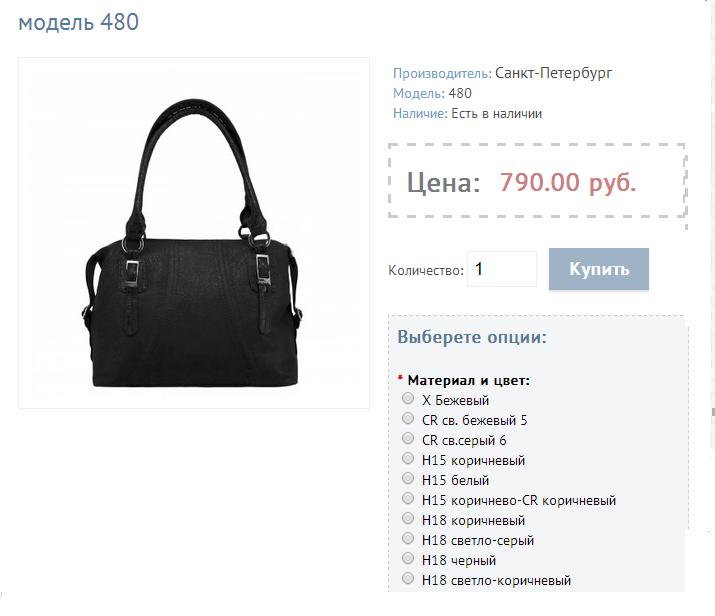The height and width of the screenshot is (616, 715).
Task: Pick the first H15 коричневый option
Action: 408,458
